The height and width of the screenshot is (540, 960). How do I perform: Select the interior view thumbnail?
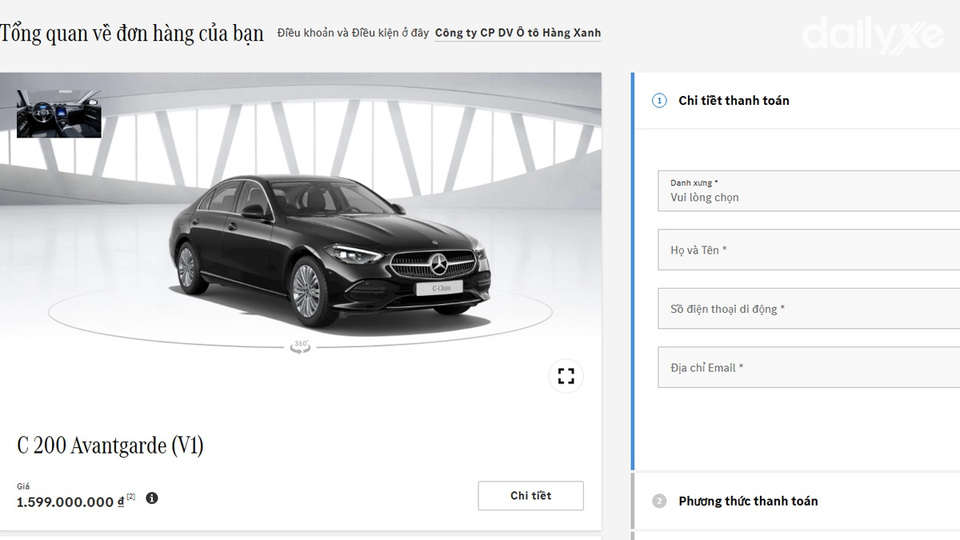click(x=59, y=113)
